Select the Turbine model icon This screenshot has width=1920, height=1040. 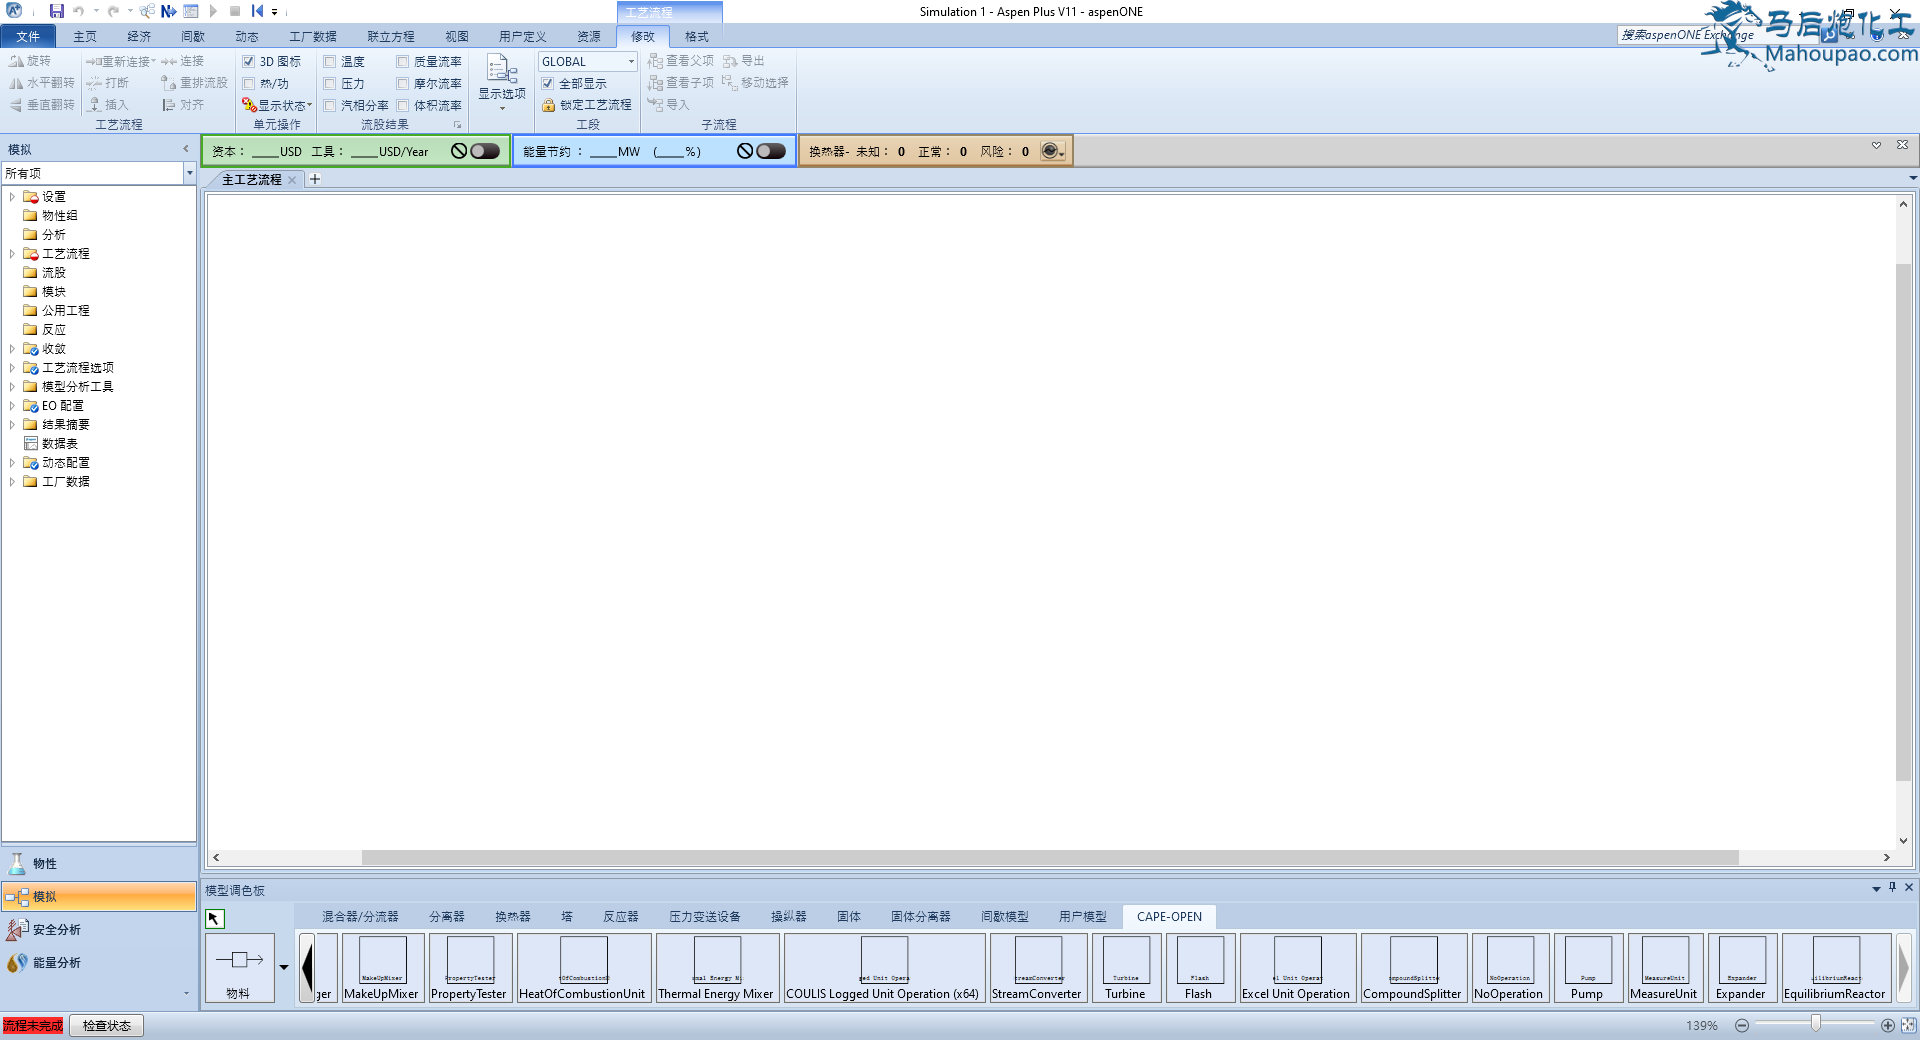click(x=1126, y=961)
